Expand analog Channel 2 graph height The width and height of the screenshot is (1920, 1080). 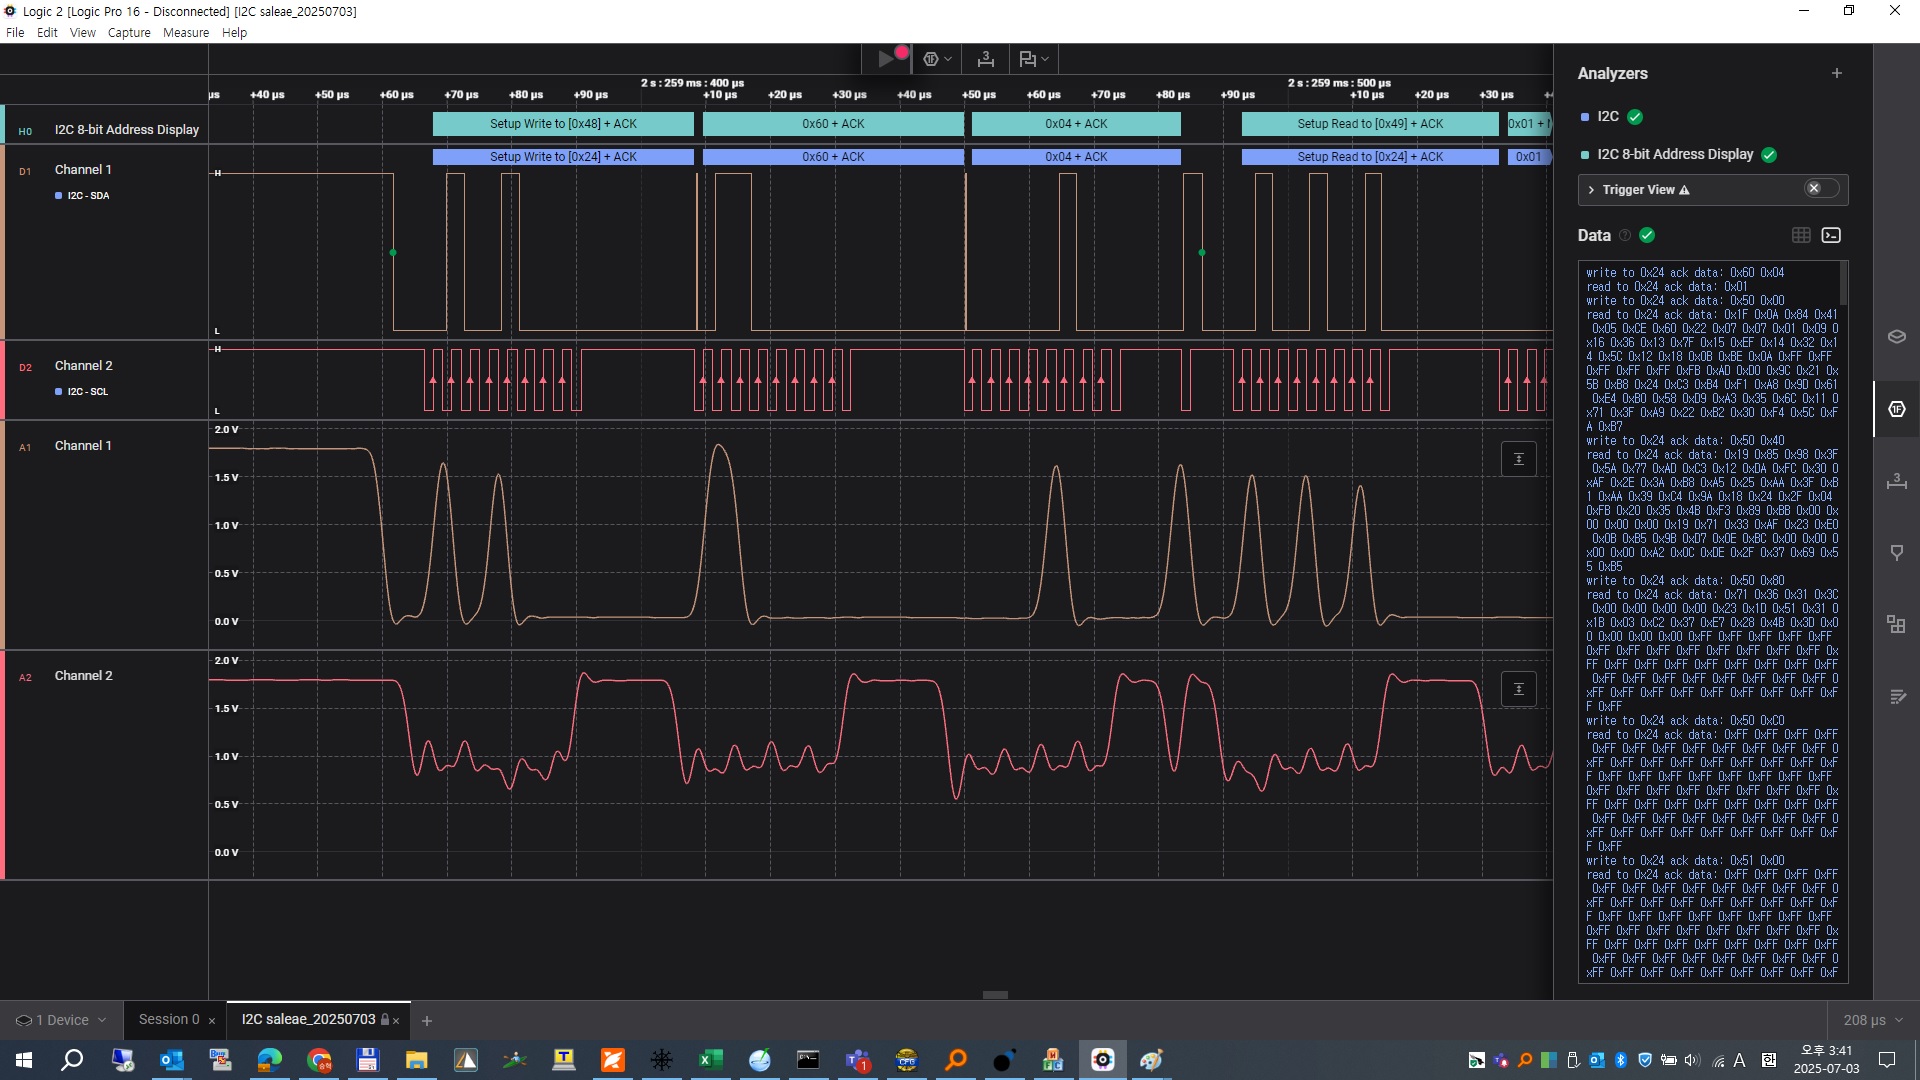(x=1518, y=689)
